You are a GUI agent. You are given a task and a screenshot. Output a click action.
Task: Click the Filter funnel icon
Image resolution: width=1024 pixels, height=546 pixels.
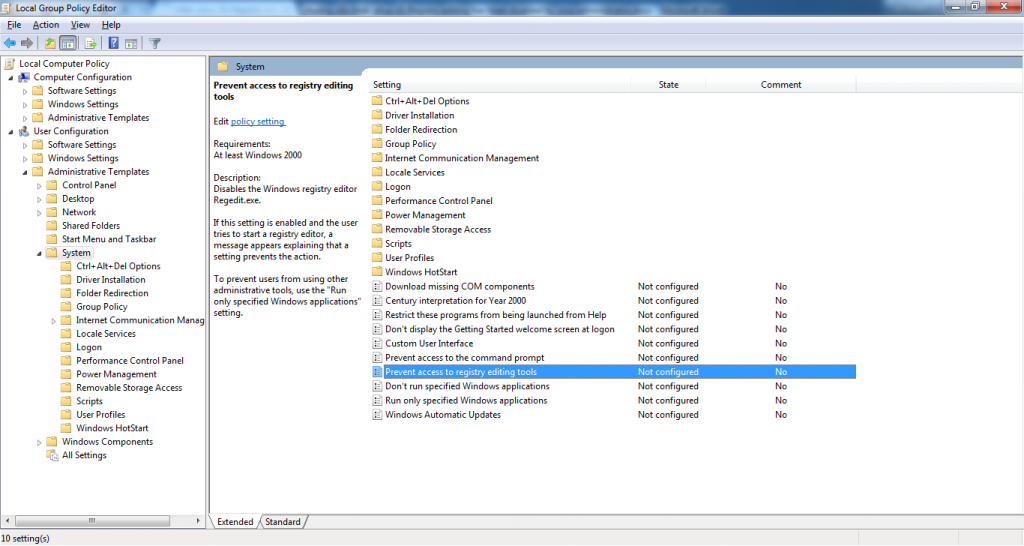pyautogui.click(x=155, y=43)
